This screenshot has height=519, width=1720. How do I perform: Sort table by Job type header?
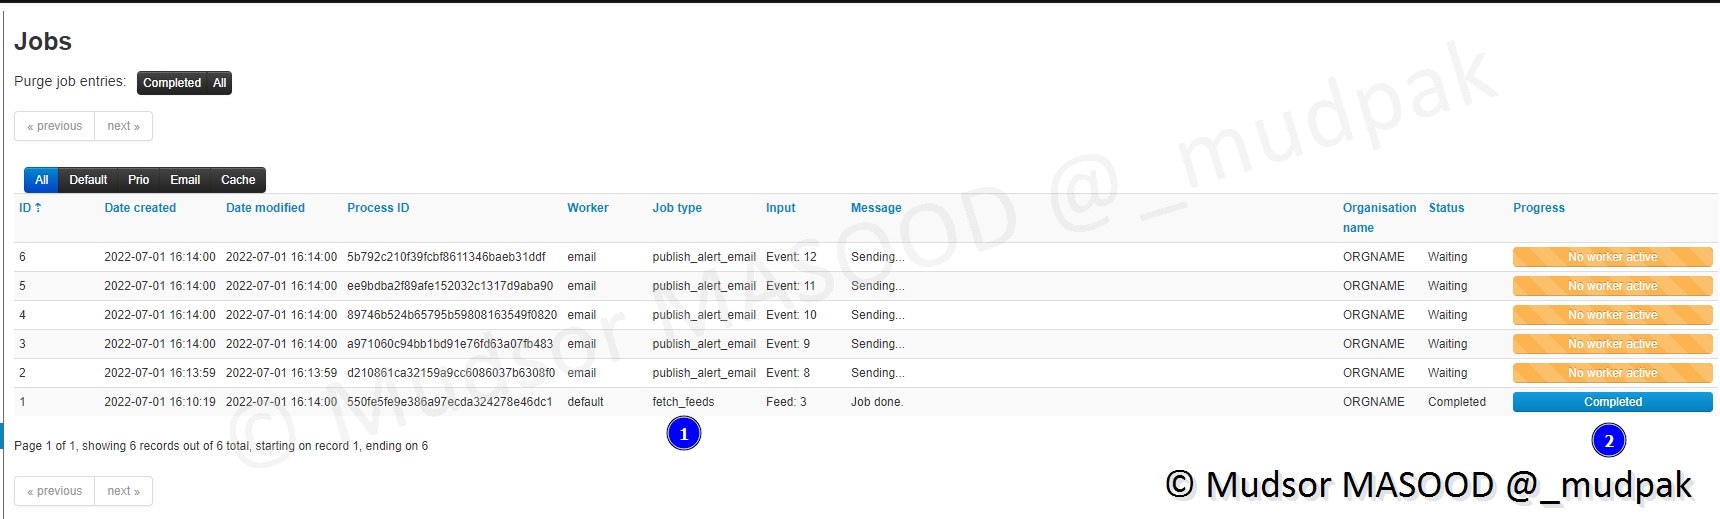[677, 208]
